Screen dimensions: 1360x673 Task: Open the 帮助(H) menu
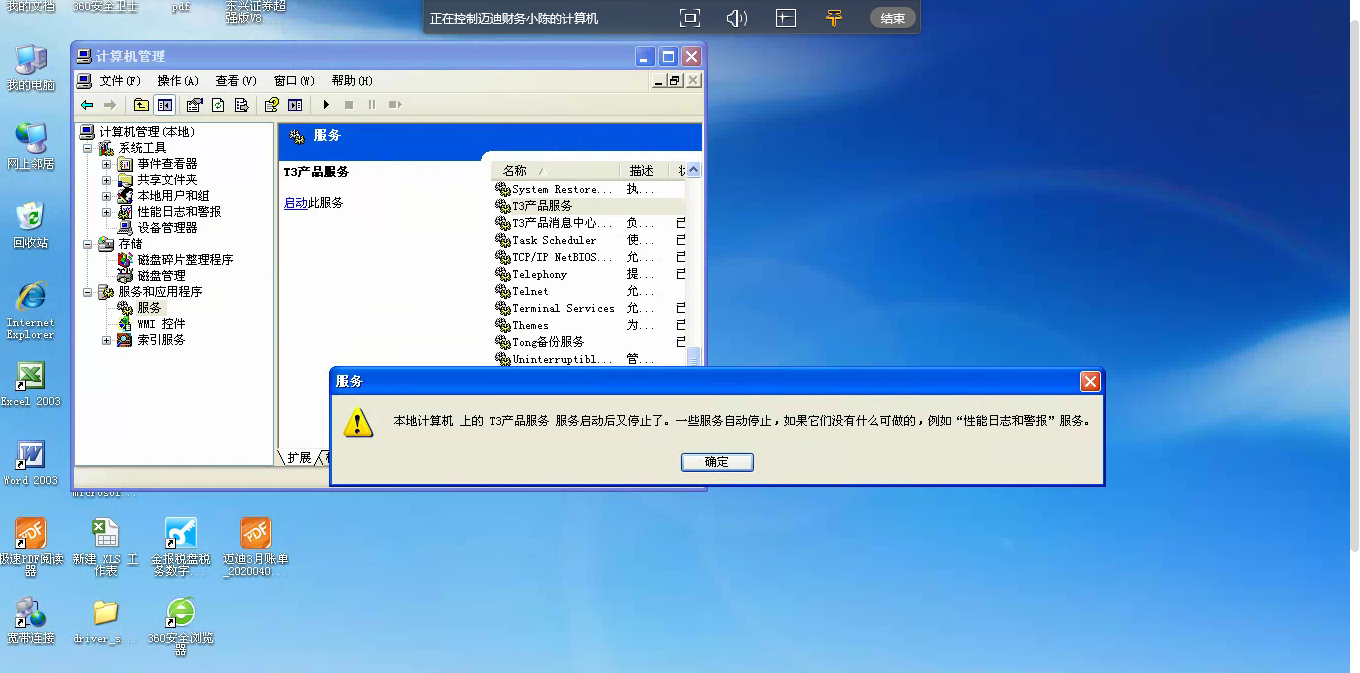coord(352,81)
